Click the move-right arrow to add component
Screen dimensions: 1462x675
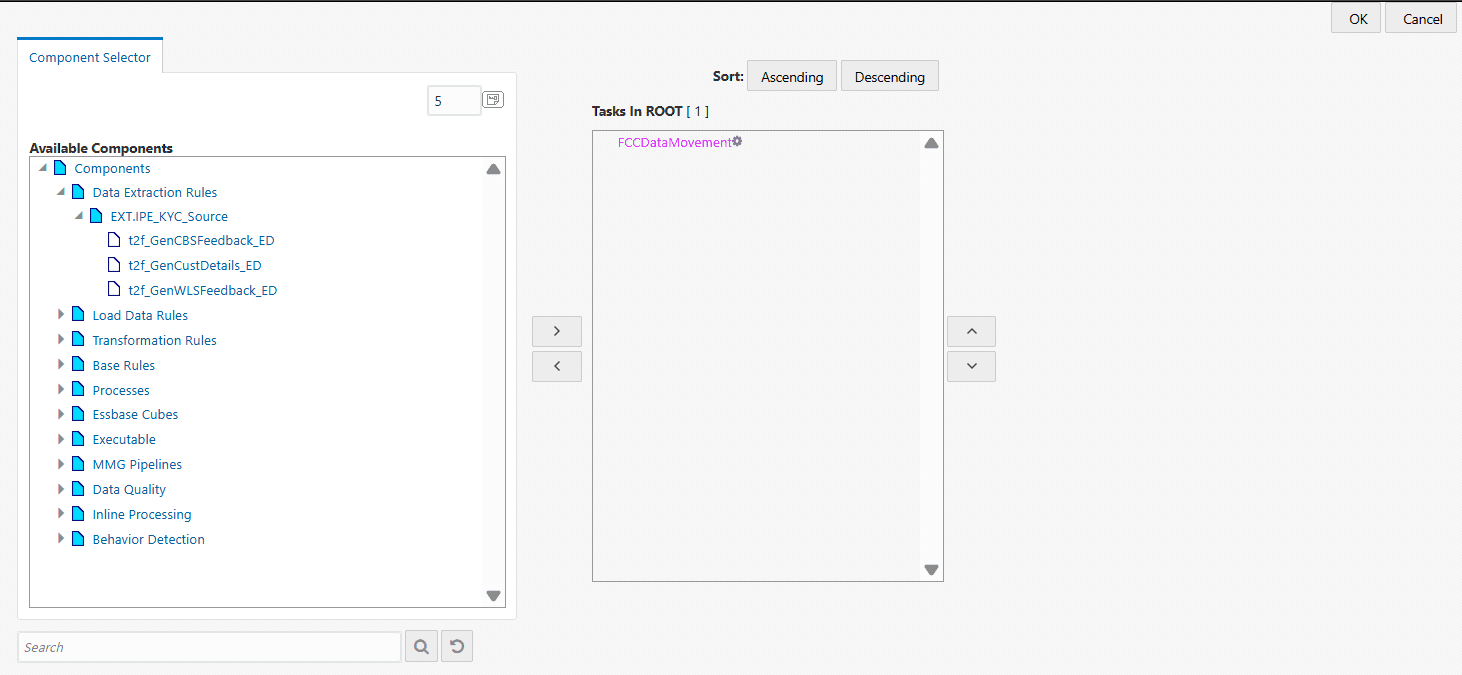[557, 331]
